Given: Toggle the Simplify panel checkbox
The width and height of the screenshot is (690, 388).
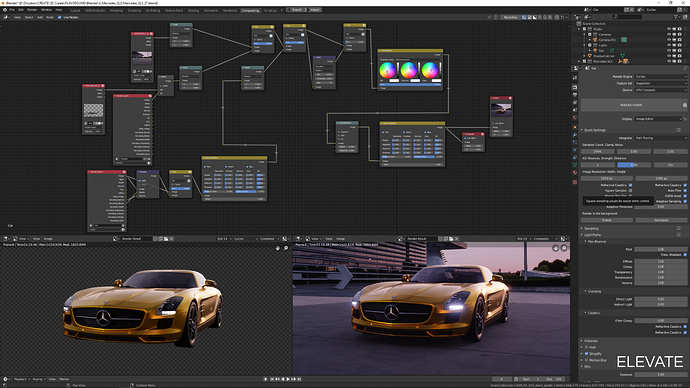Looking at the screenshot, I should pos(587,353).
